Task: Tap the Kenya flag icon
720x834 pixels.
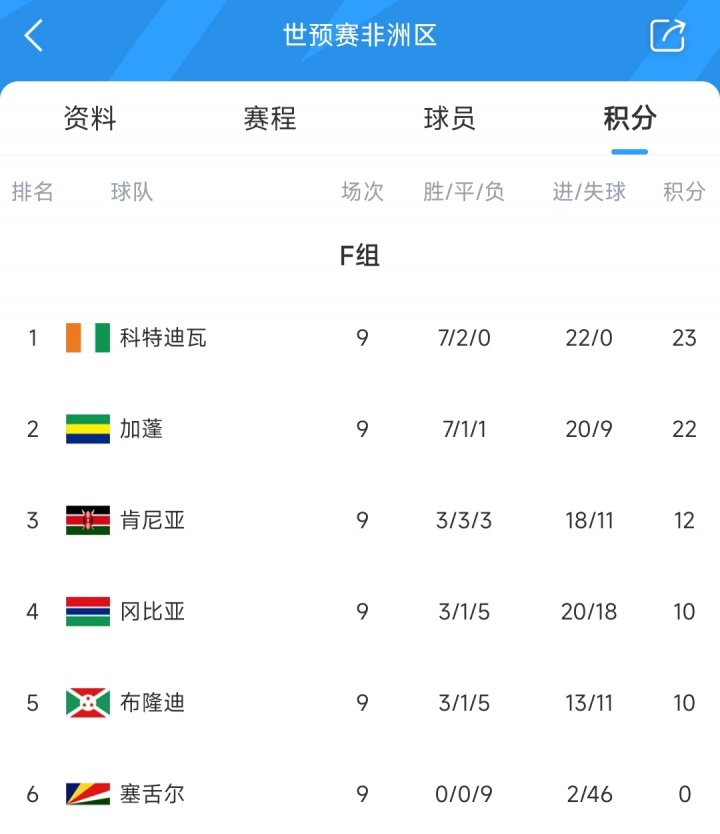Action: click(88, 520)
